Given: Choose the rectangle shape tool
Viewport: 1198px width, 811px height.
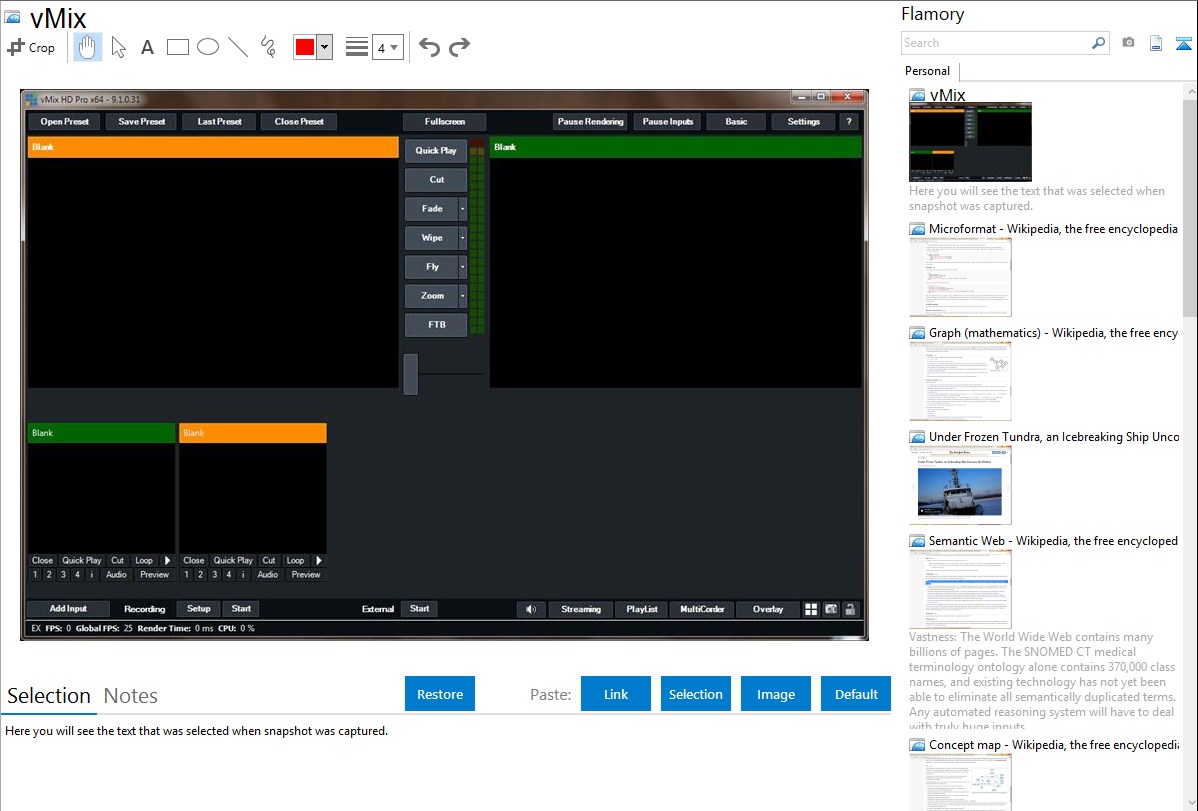Looking at the screenshot, I should (x=178, y=47).
